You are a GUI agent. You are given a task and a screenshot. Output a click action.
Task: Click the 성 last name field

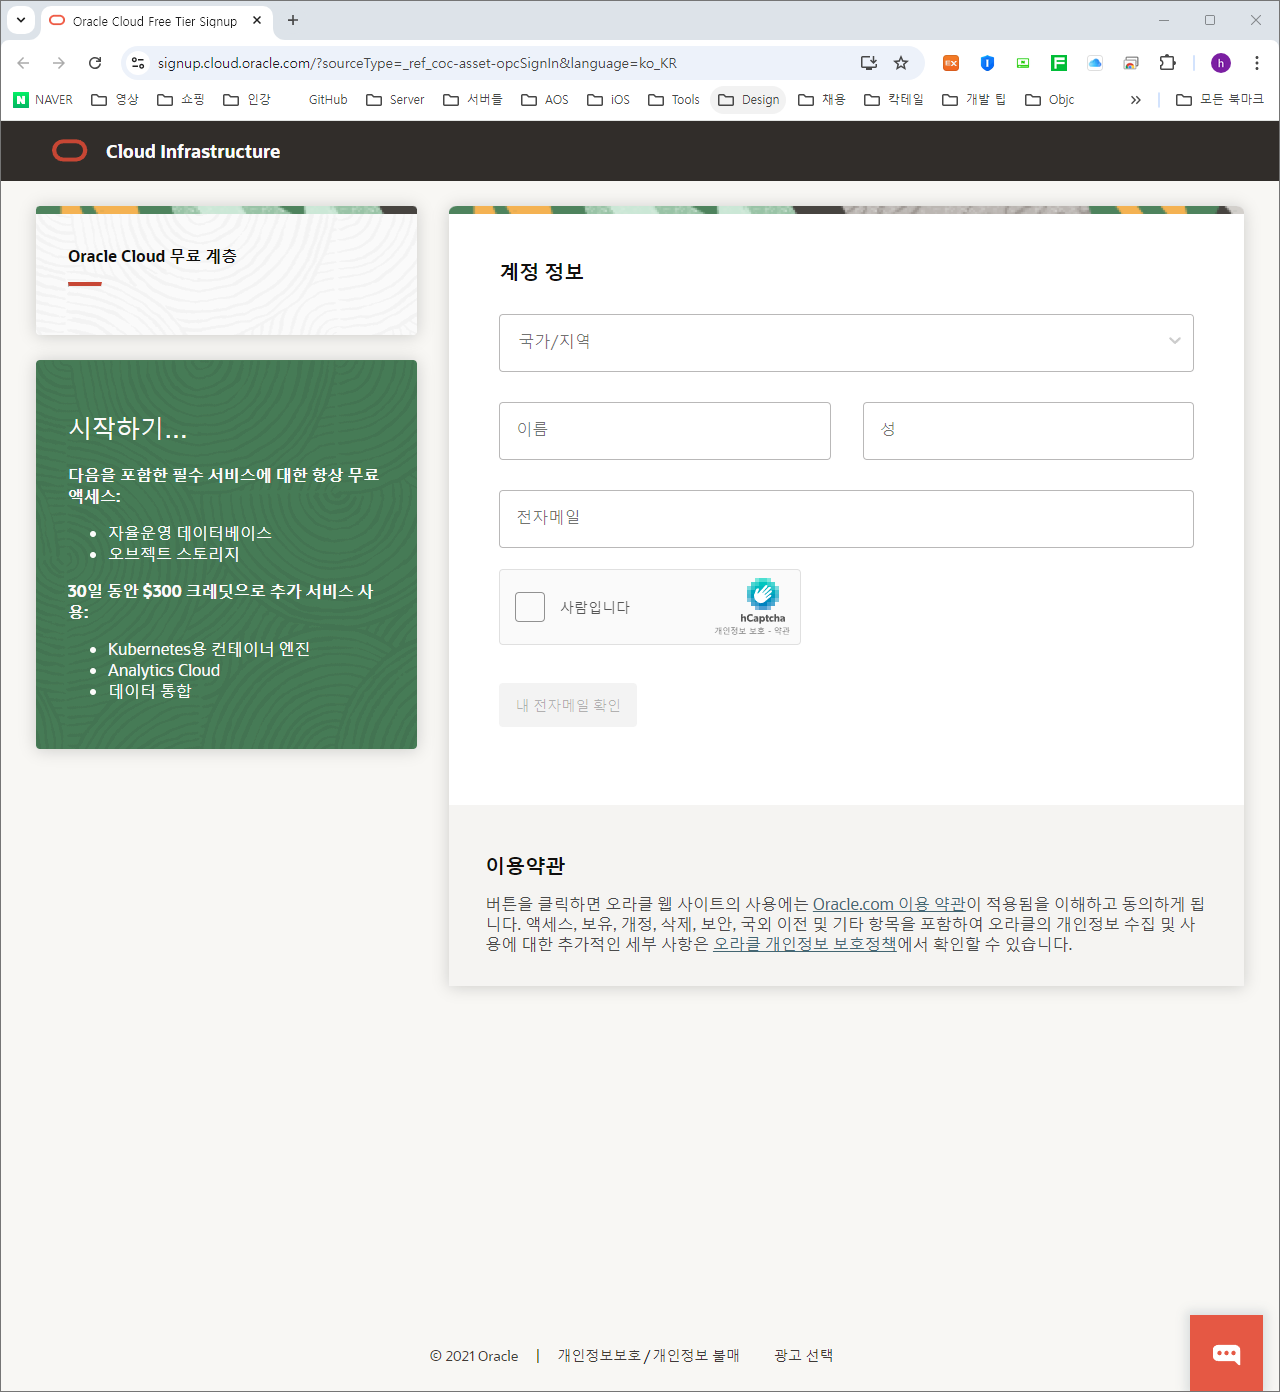tap(1028, 431)
